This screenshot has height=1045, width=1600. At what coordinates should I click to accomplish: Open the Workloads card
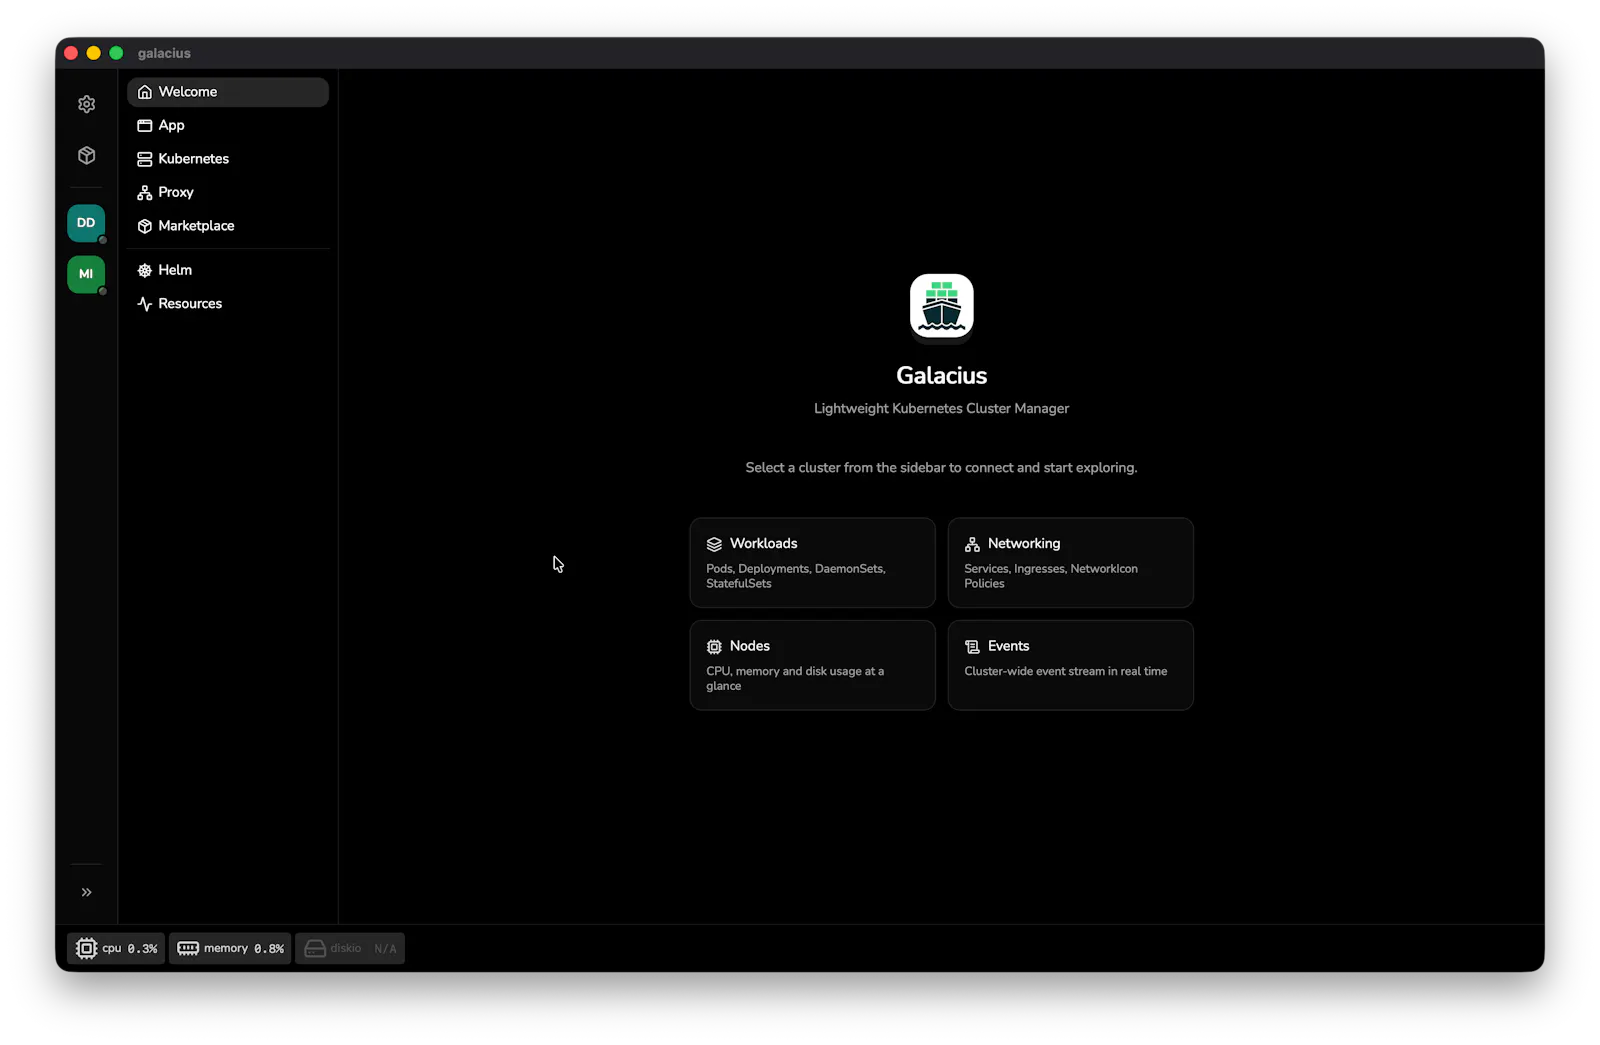click(813, 563)
